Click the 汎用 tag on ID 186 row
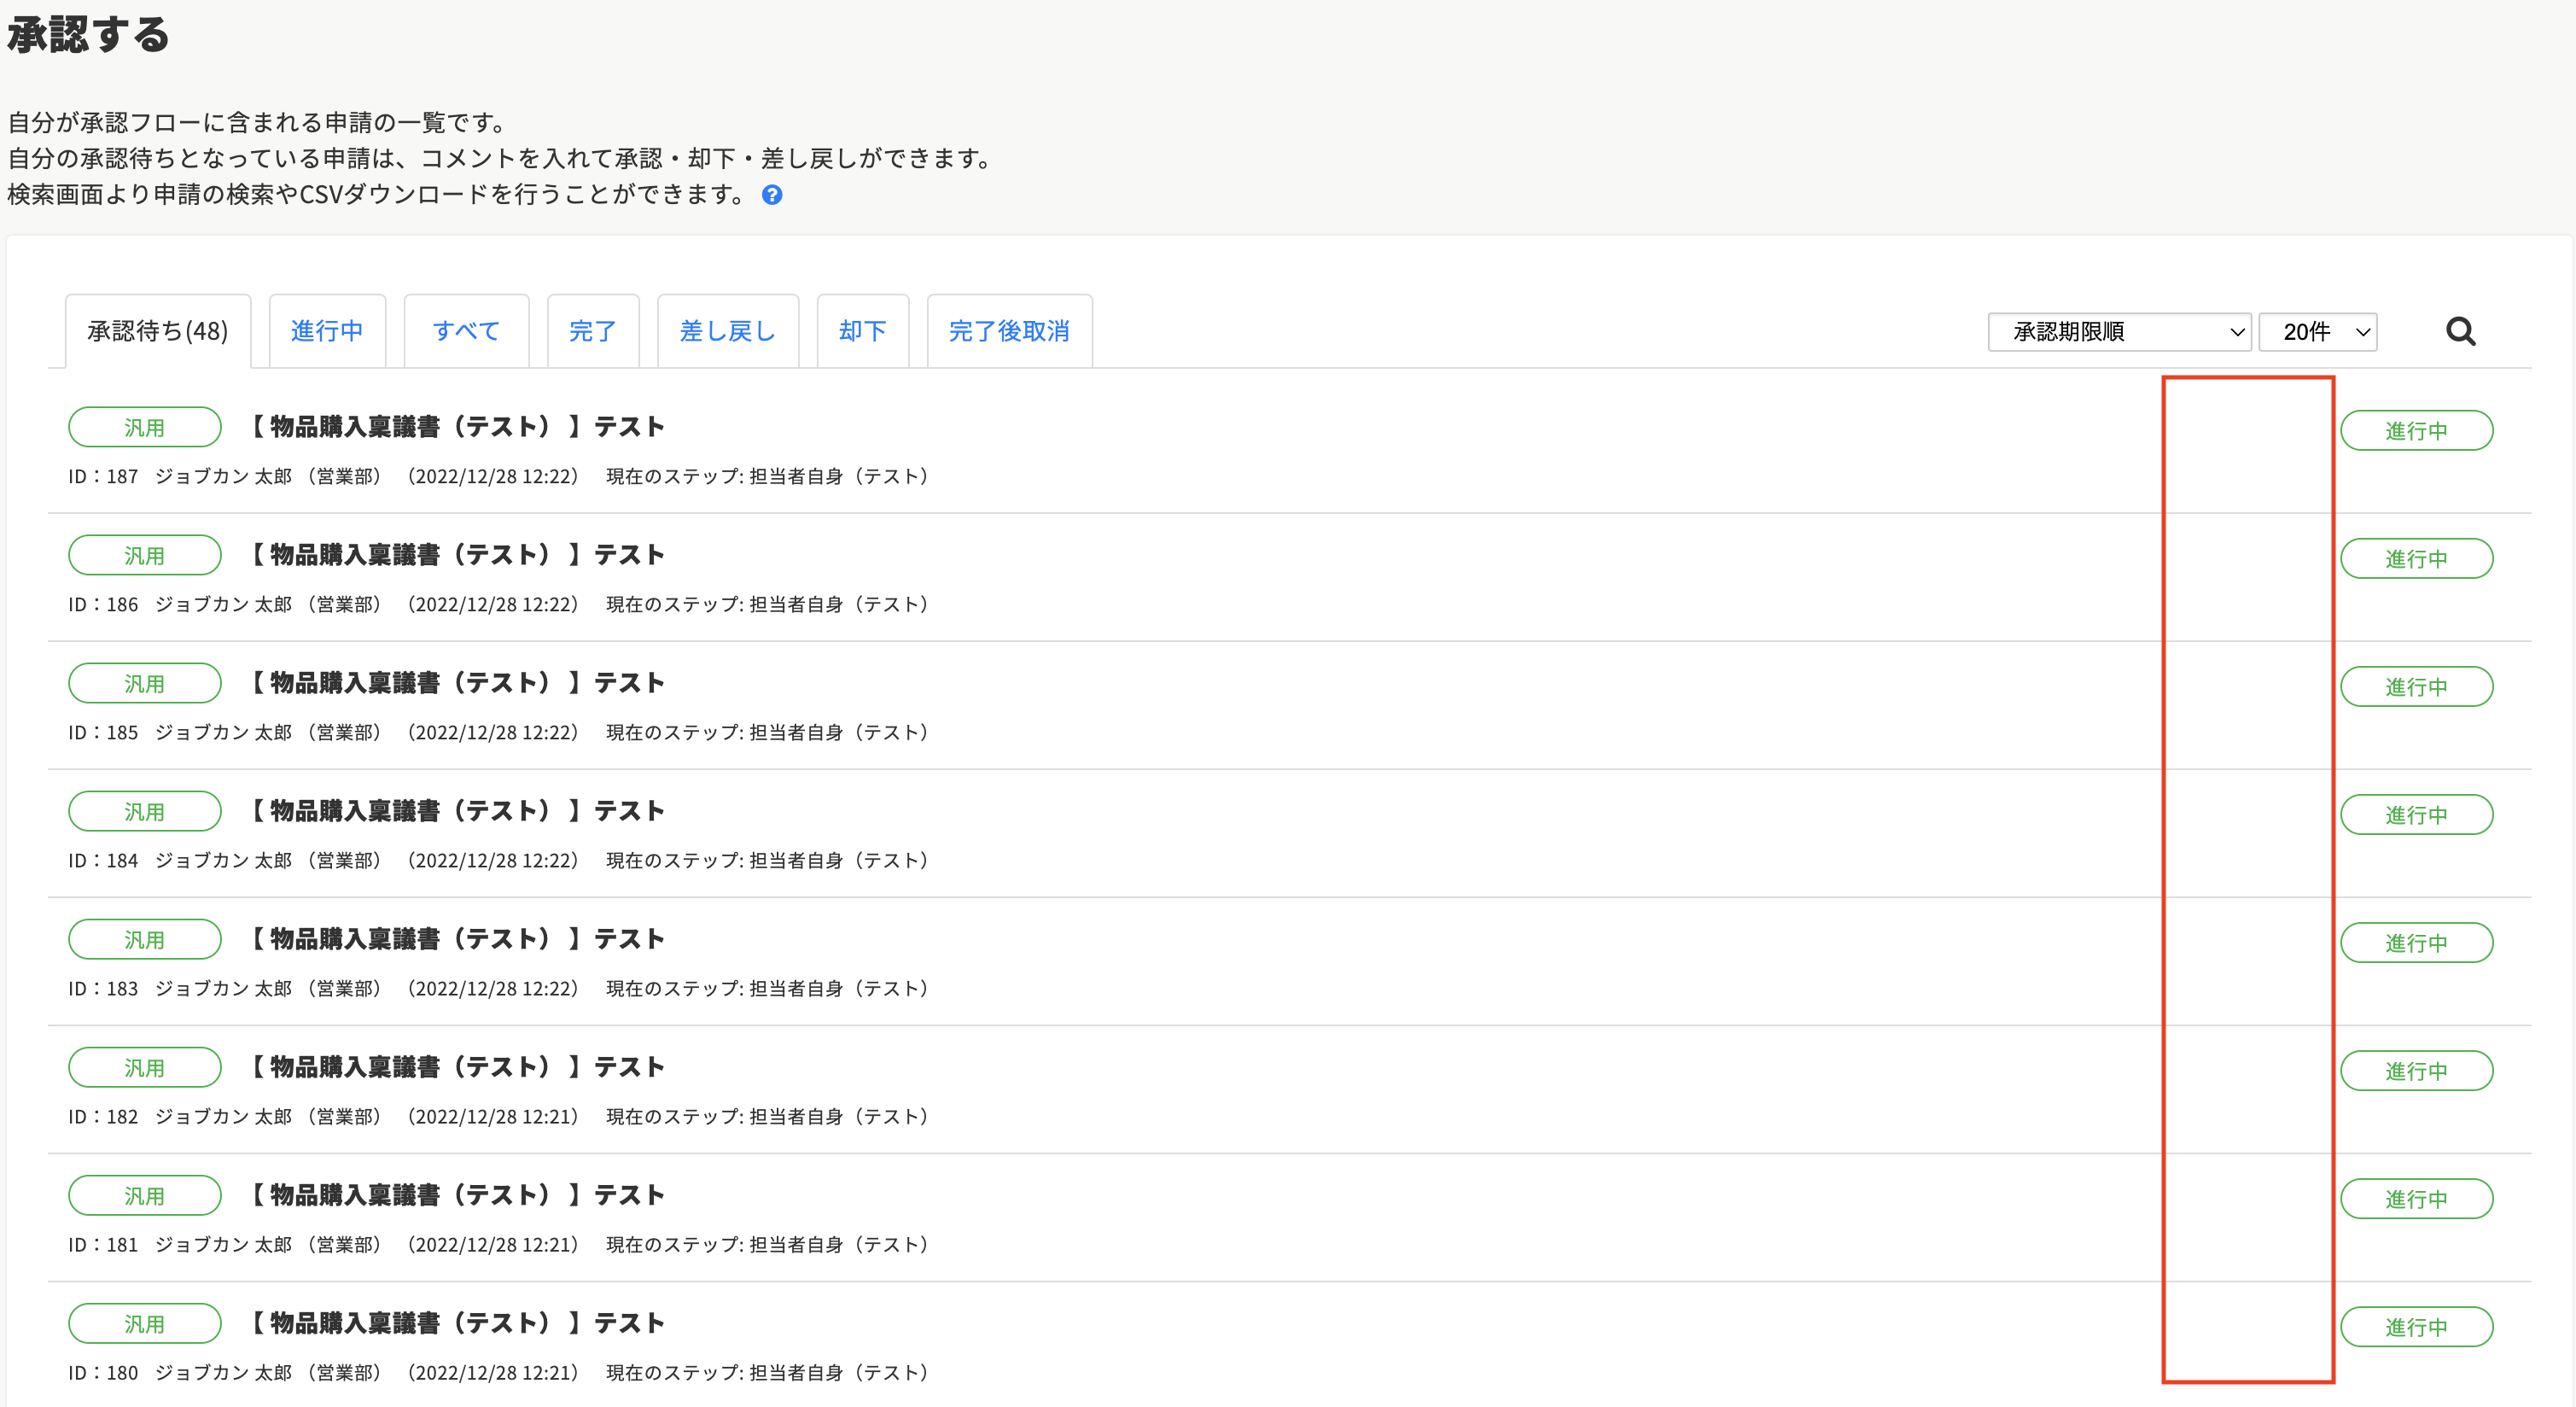2576x1407 pixels. click(x=144, y=556)
